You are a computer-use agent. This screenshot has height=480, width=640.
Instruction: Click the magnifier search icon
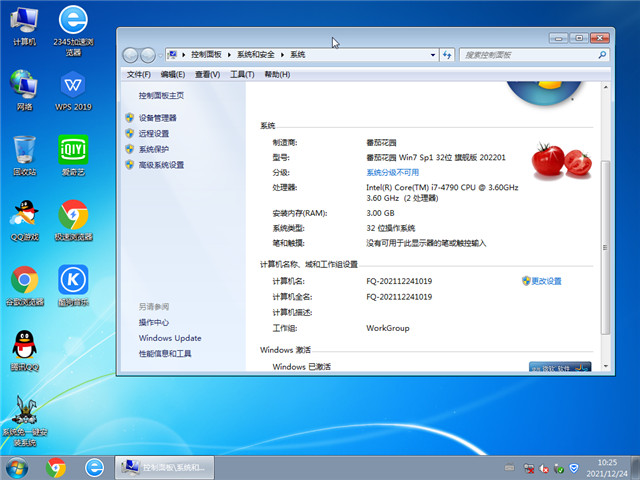[x=602, y=55]
